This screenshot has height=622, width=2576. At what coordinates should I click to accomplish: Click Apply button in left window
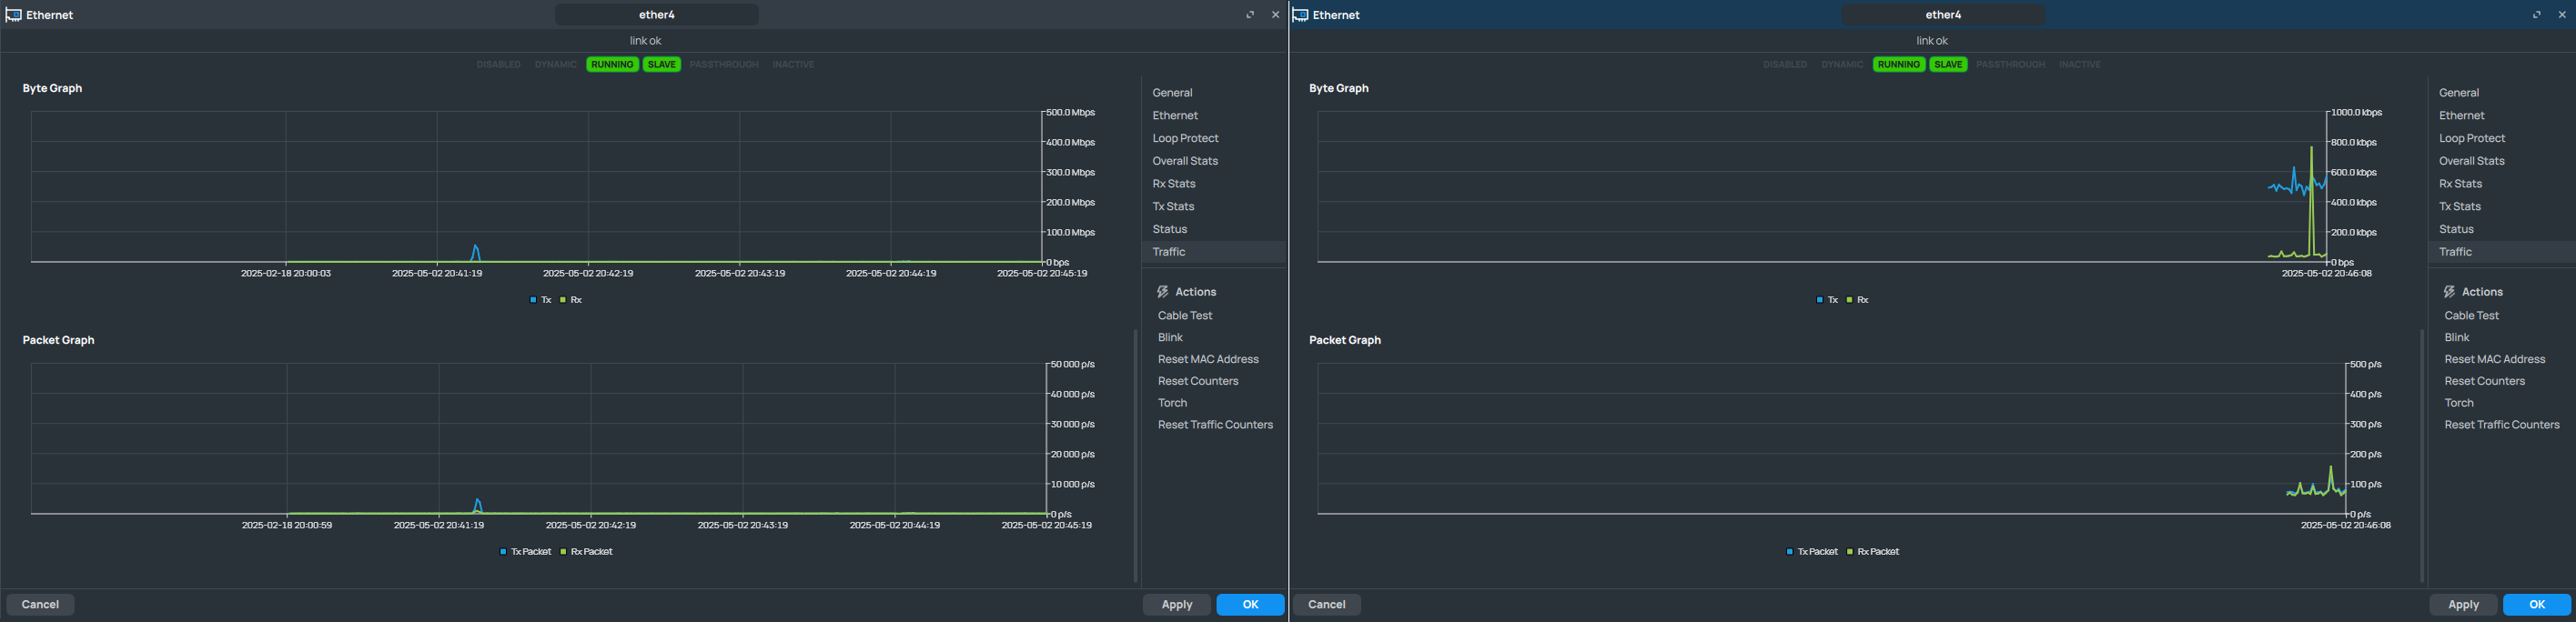[1177, 605]
